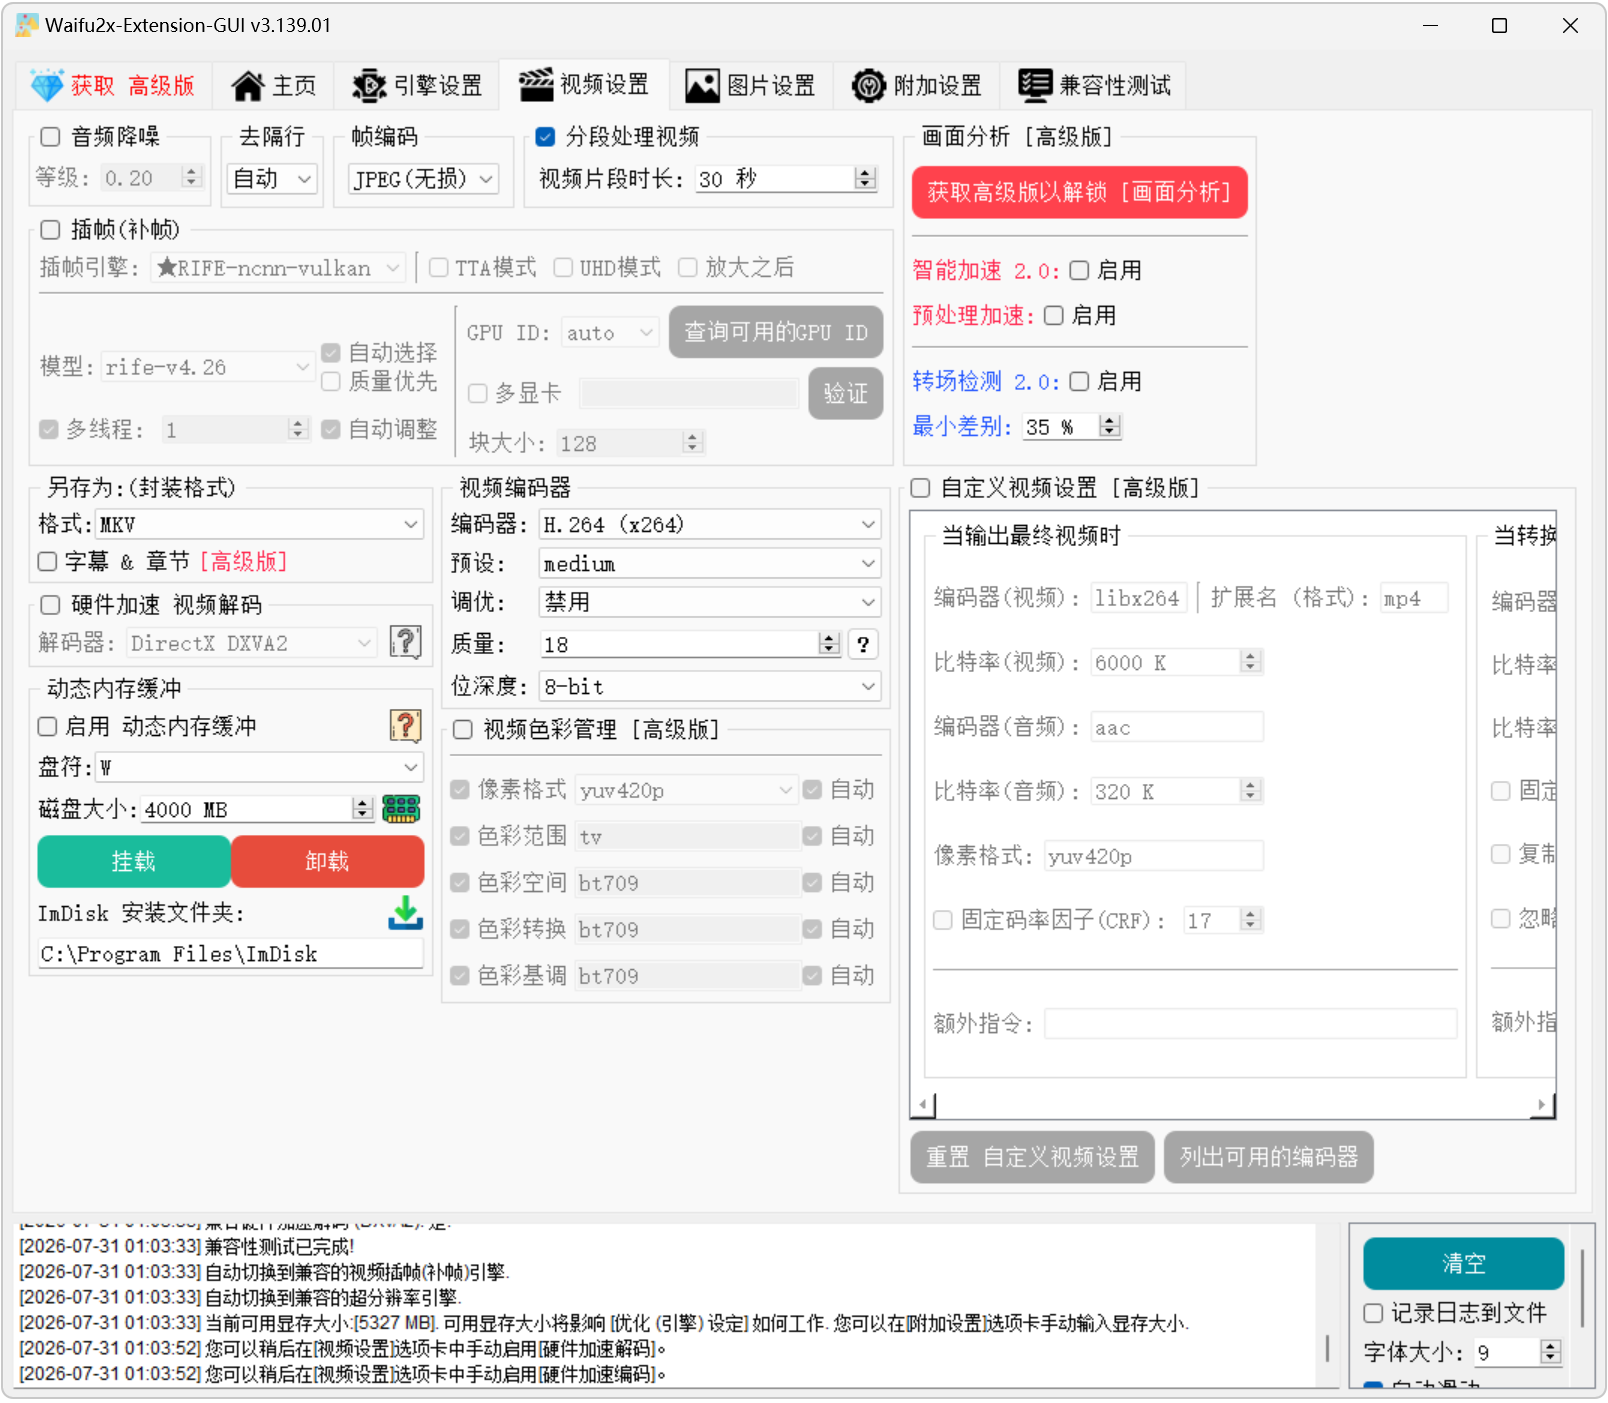Click 重置 自定义视频设置 button

click(x=1032, y=1157)
